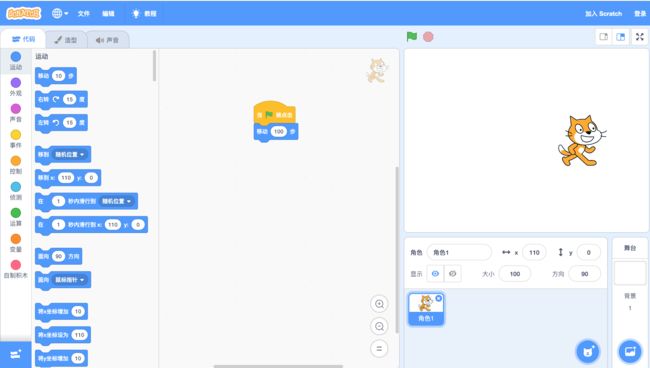Click the sprite direction field 90
The width and height of the screenshot is (650, 368).
(585, 274)
